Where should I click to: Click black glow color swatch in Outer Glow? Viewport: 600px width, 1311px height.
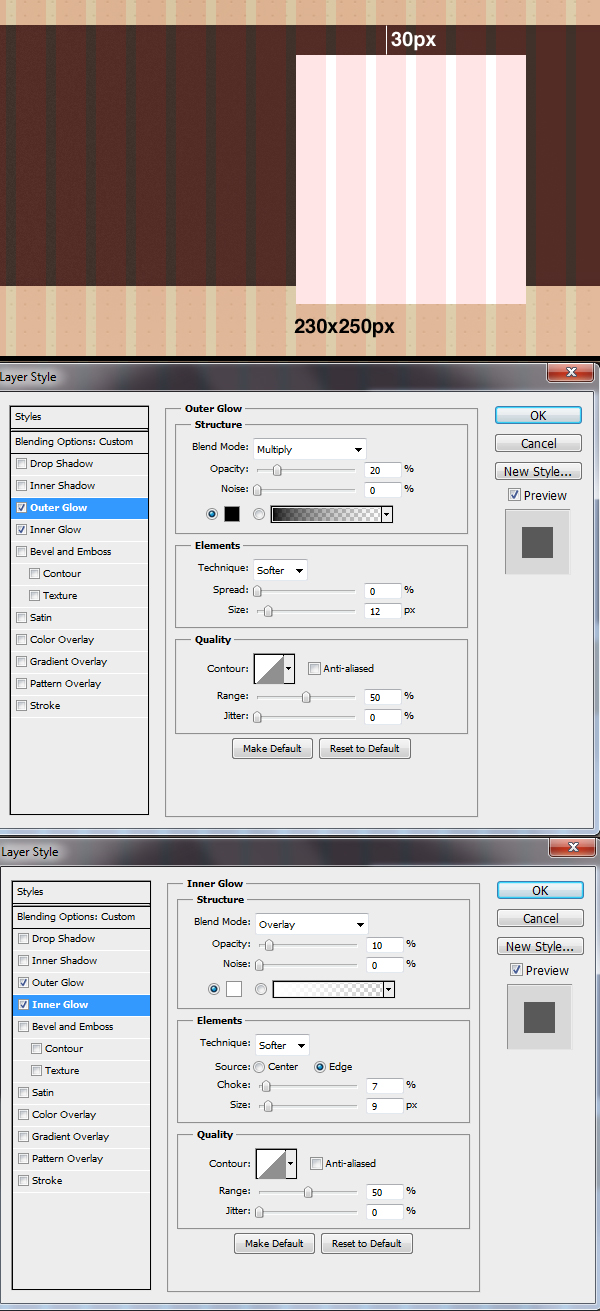(231, 514)
